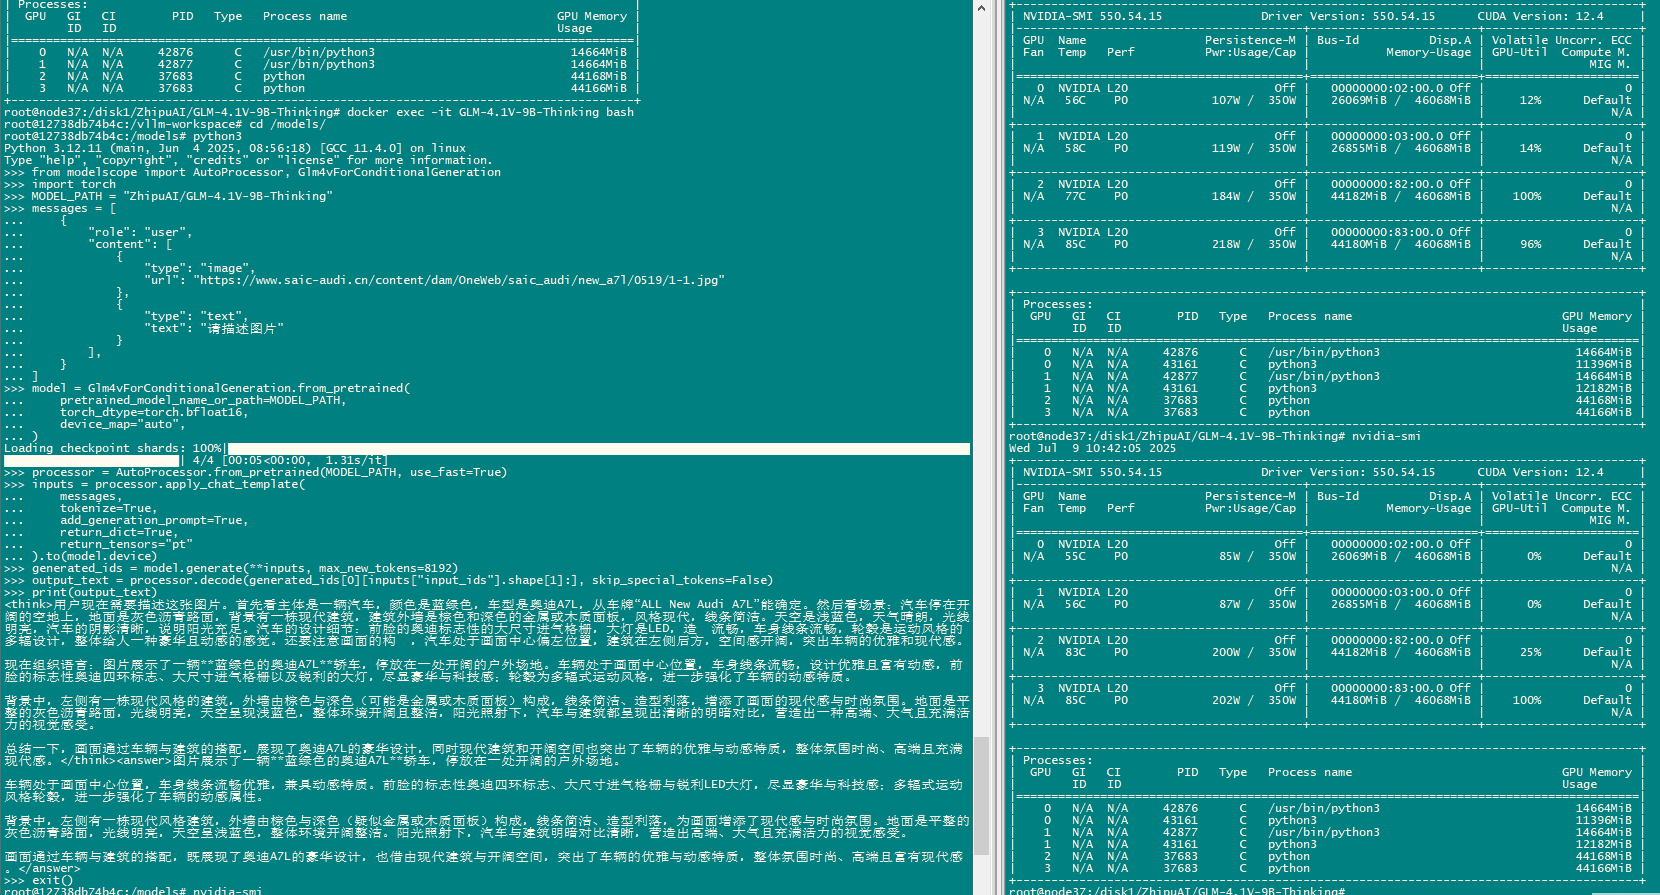1660x895 pixels.
Task: Click the 'Wed Jul 9 10:42:05 2025' timestamp
Action: point(1092,448)
